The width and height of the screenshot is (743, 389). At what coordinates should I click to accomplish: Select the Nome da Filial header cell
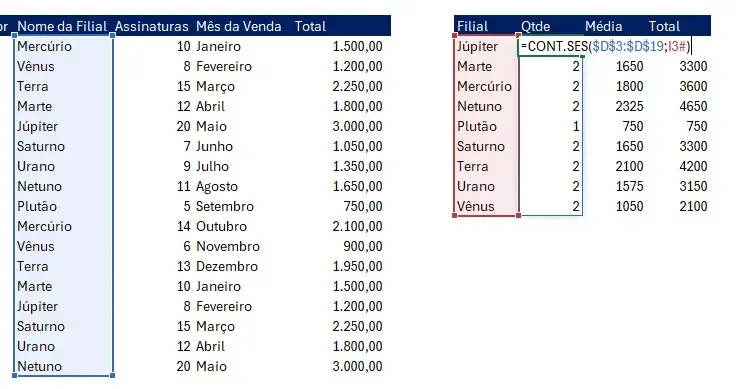[62, 26]
